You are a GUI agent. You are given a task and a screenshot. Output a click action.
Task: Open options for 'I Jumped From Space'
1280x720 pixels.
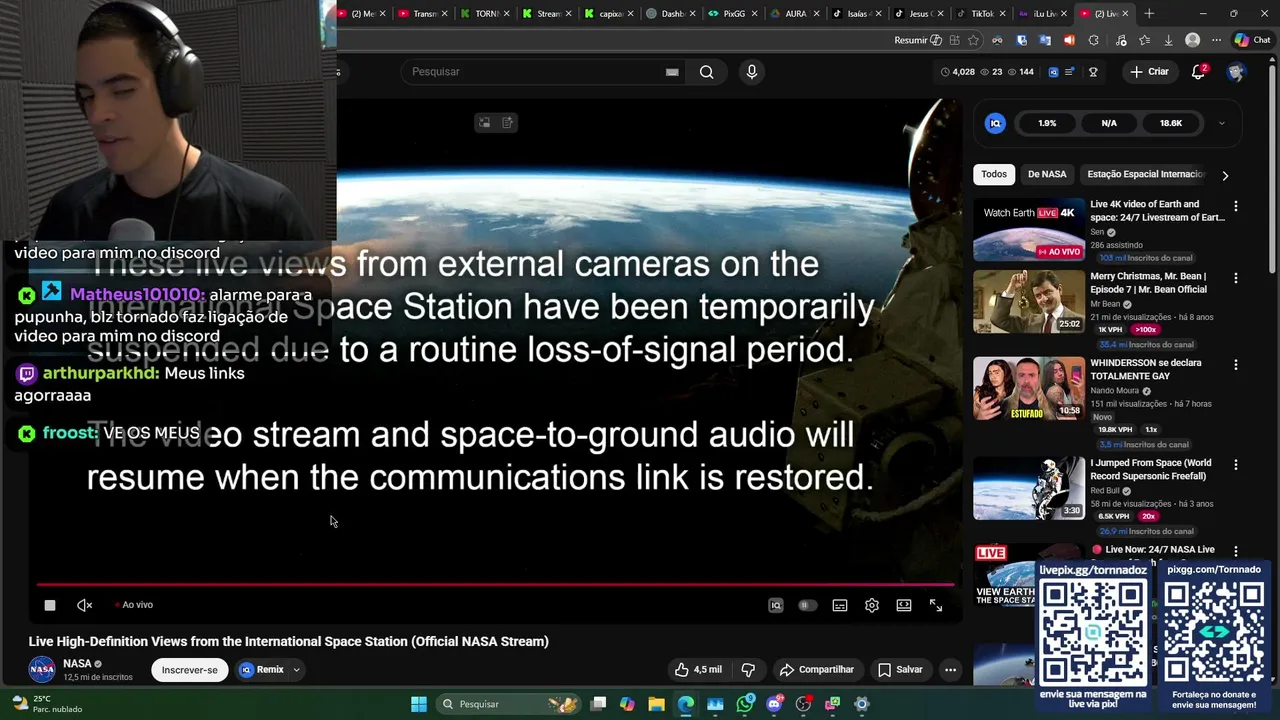(x=1236, y=465)
